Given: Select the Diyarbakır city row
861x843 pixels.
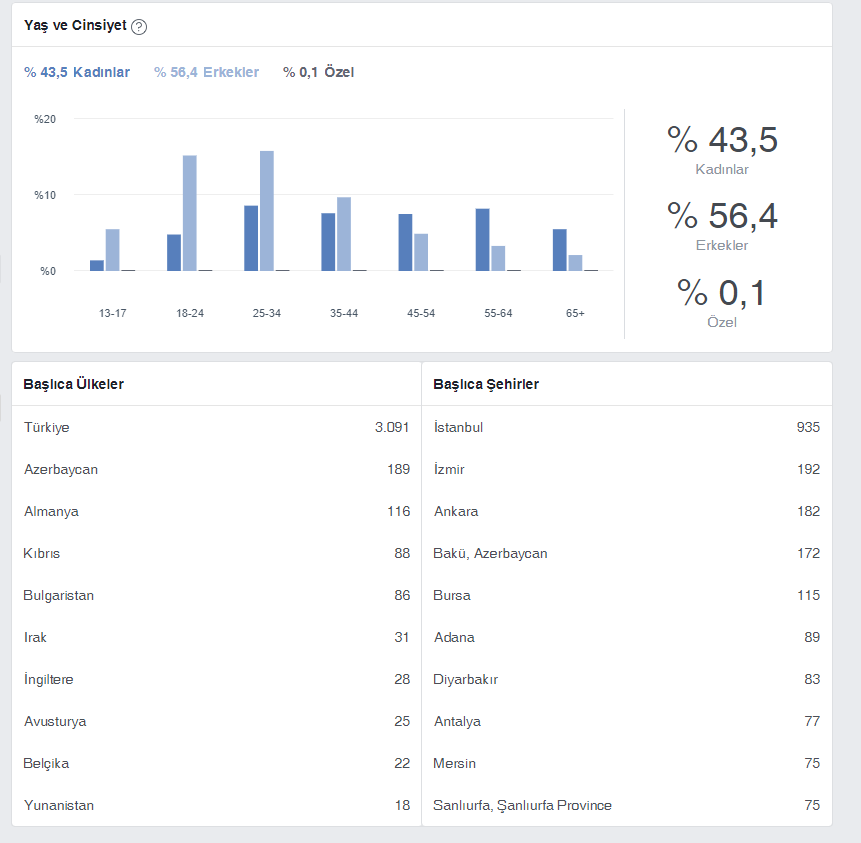Looking at the screenshot, I should 627,679.
